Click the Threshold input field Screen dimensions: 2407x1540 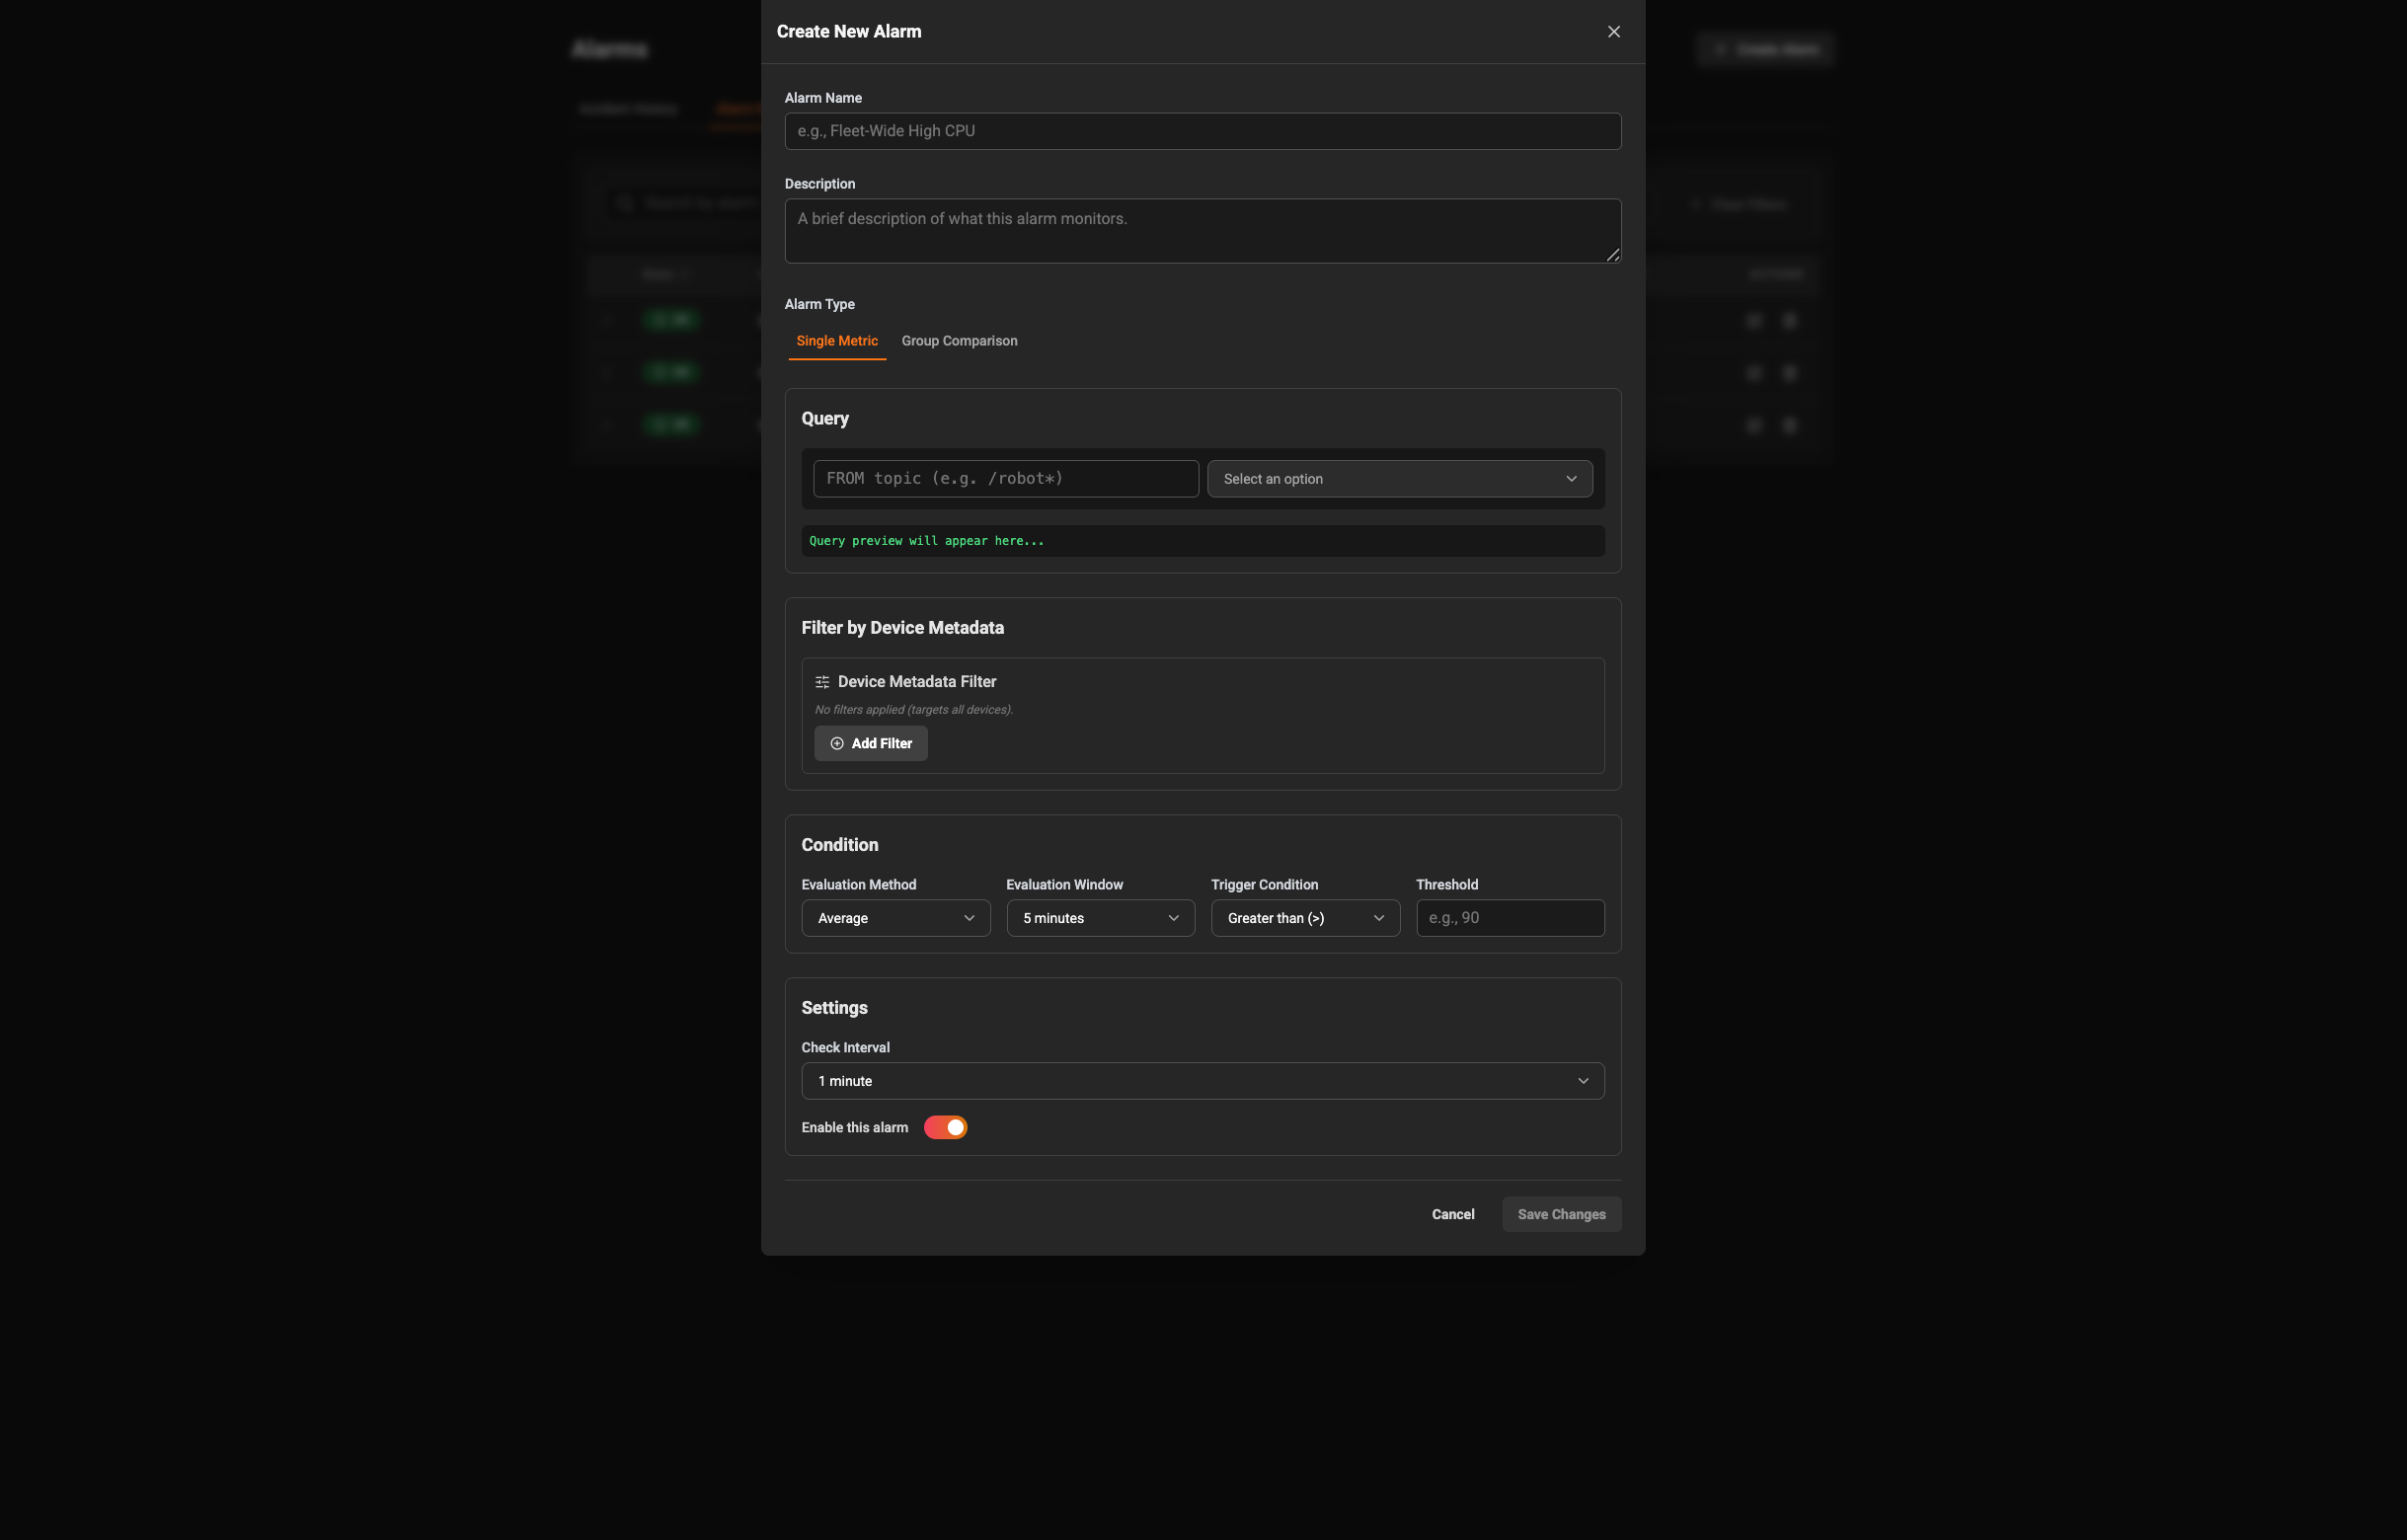pos(1509,917)
